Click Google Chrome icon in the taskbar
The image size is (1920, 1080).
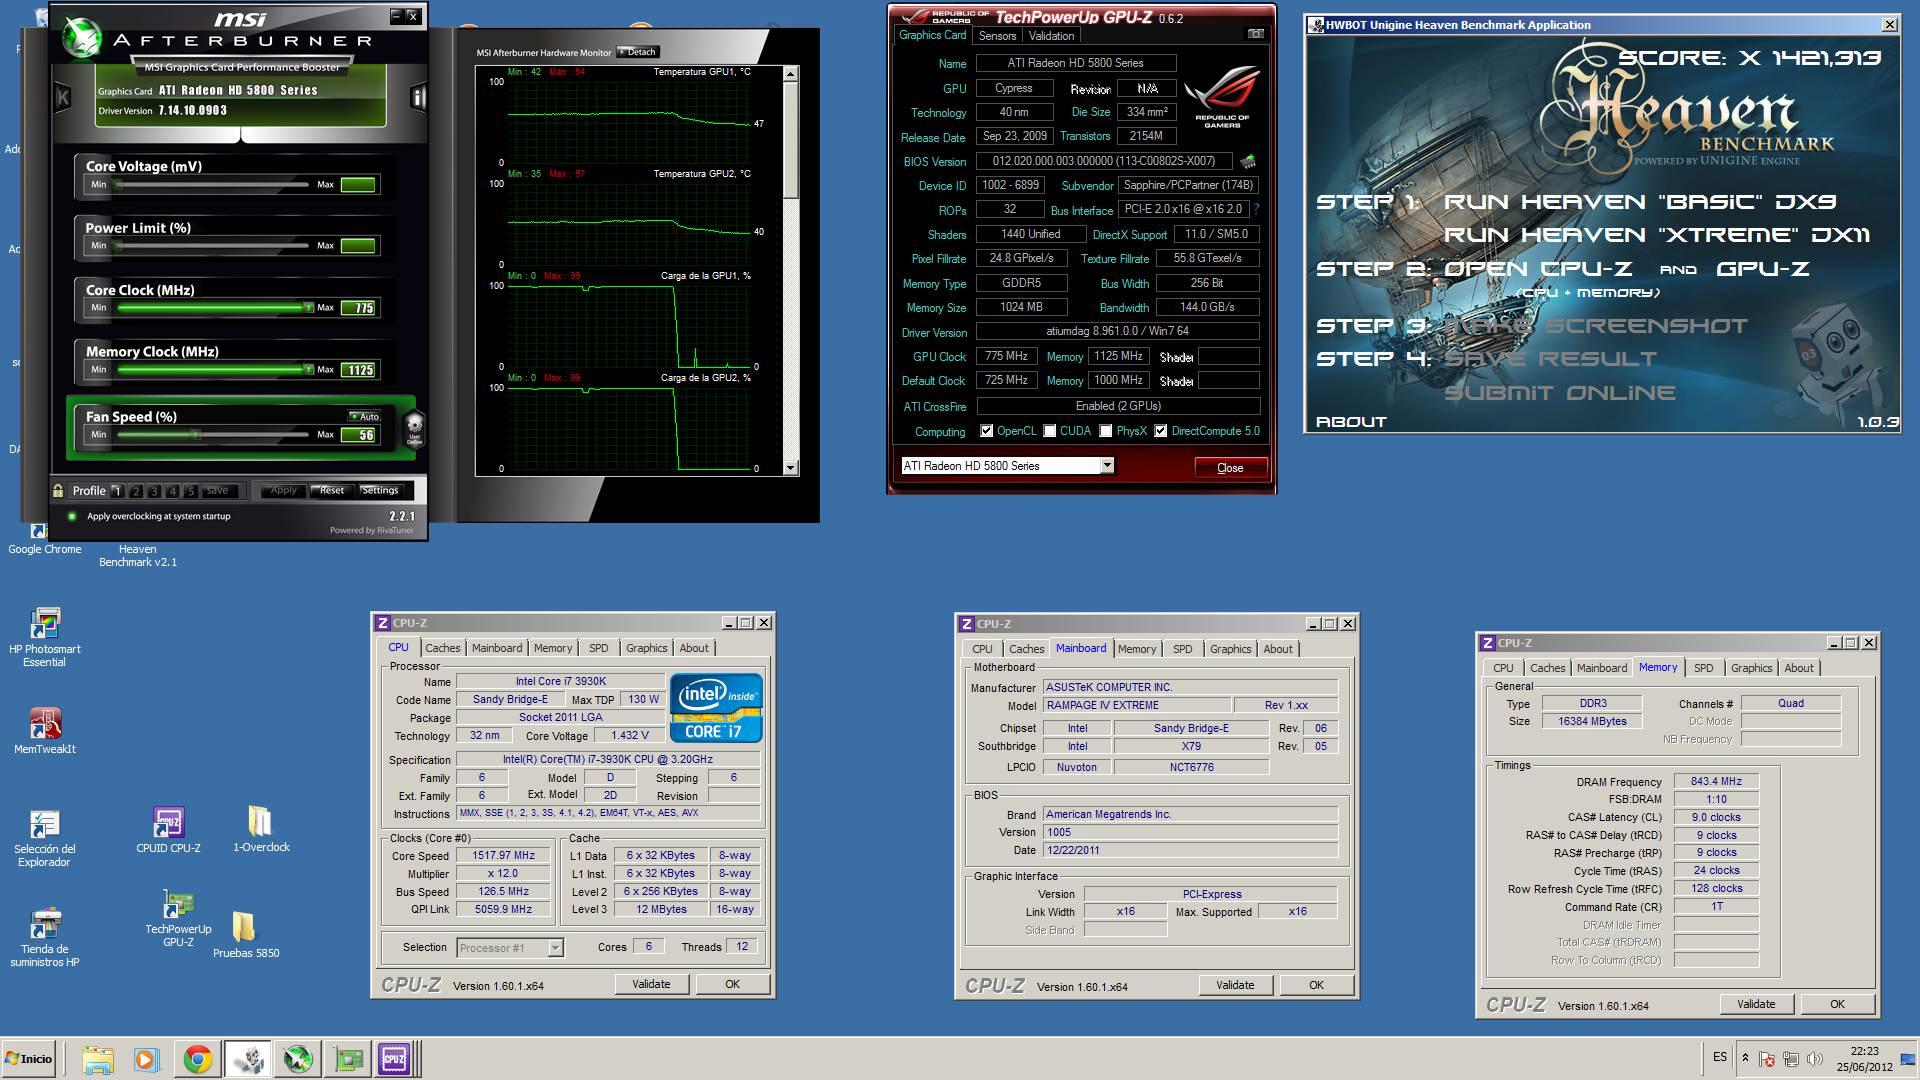coord(197,1059)
